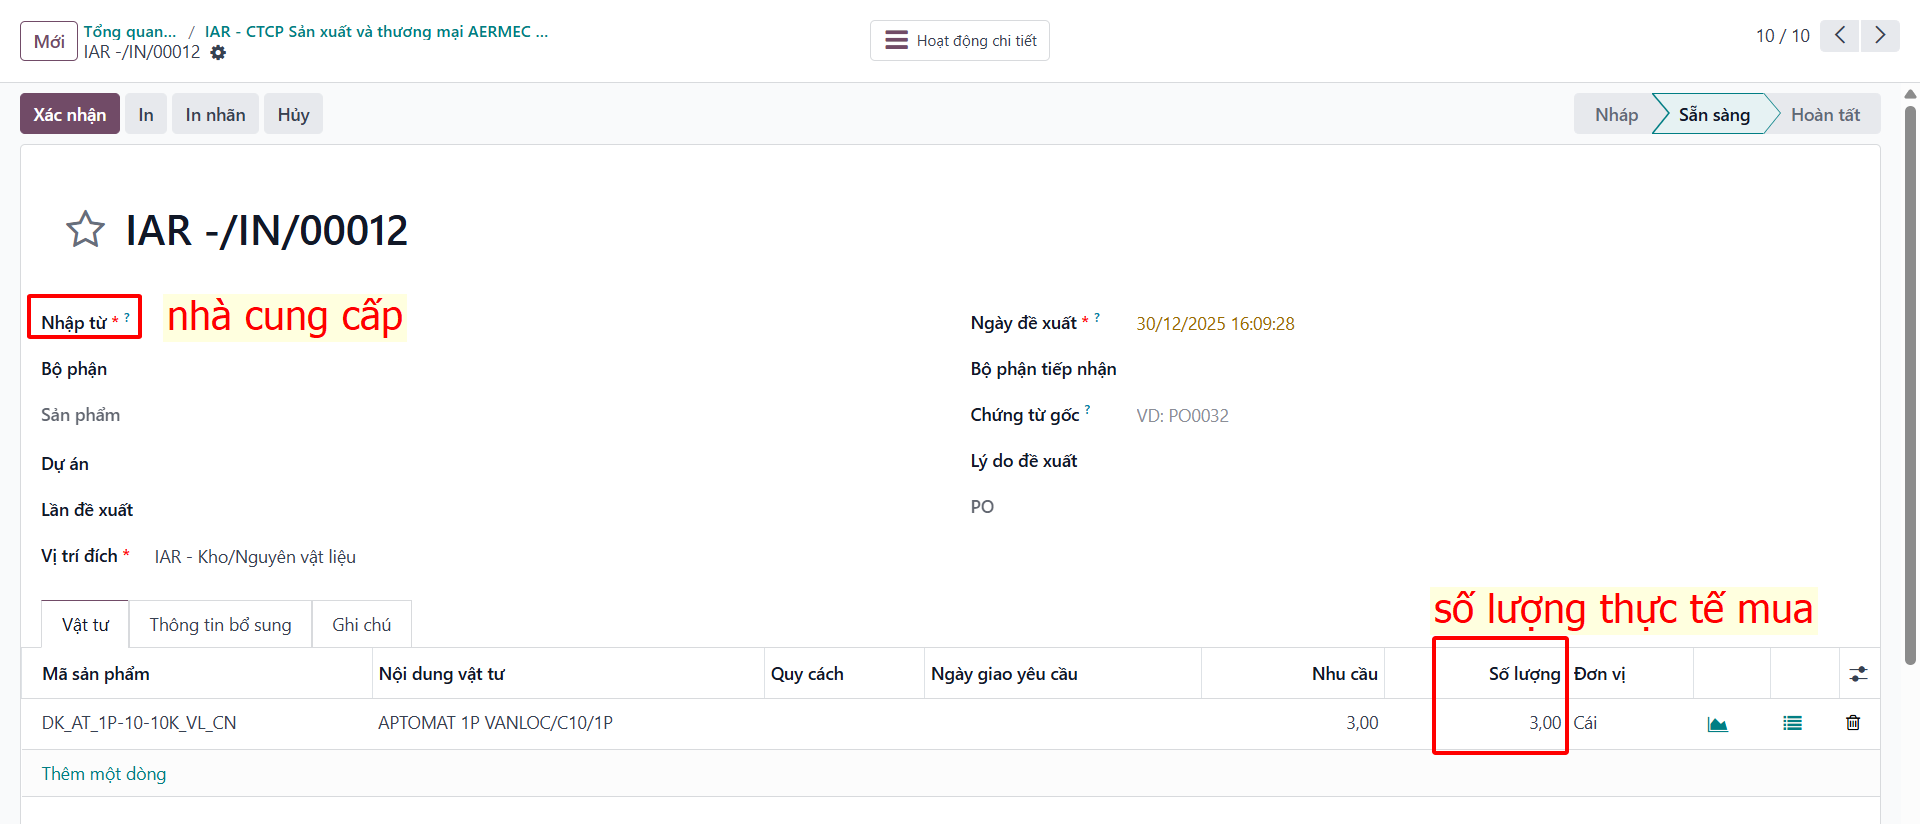This screenshot has width=1920, height=824.
Task: Go to previous record arrow
Action: point(1840,36)
